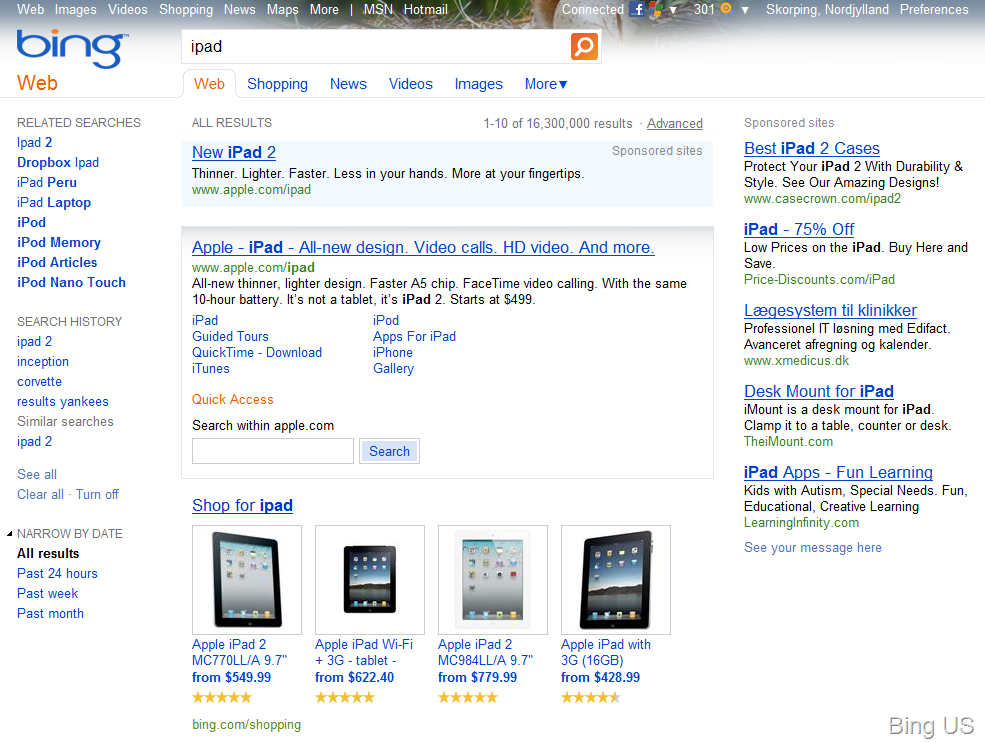
Task: Open the Apps For iPad sublink
Action: click(414, 336)
